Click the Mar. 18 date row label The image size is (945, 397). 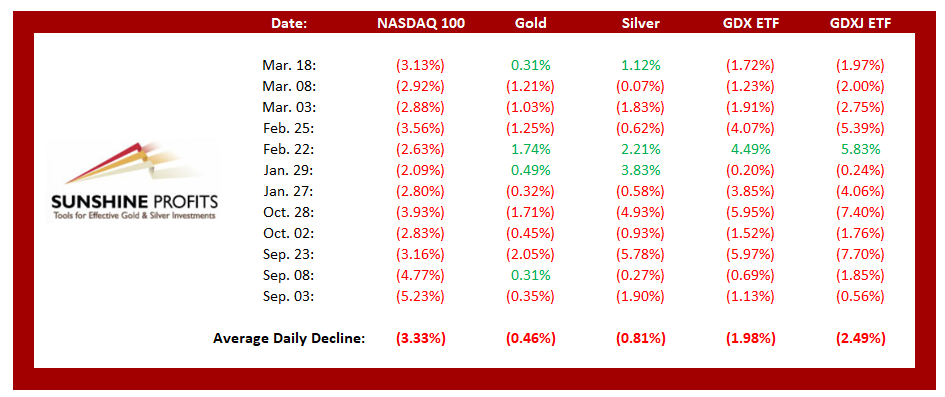coord(289,65)
